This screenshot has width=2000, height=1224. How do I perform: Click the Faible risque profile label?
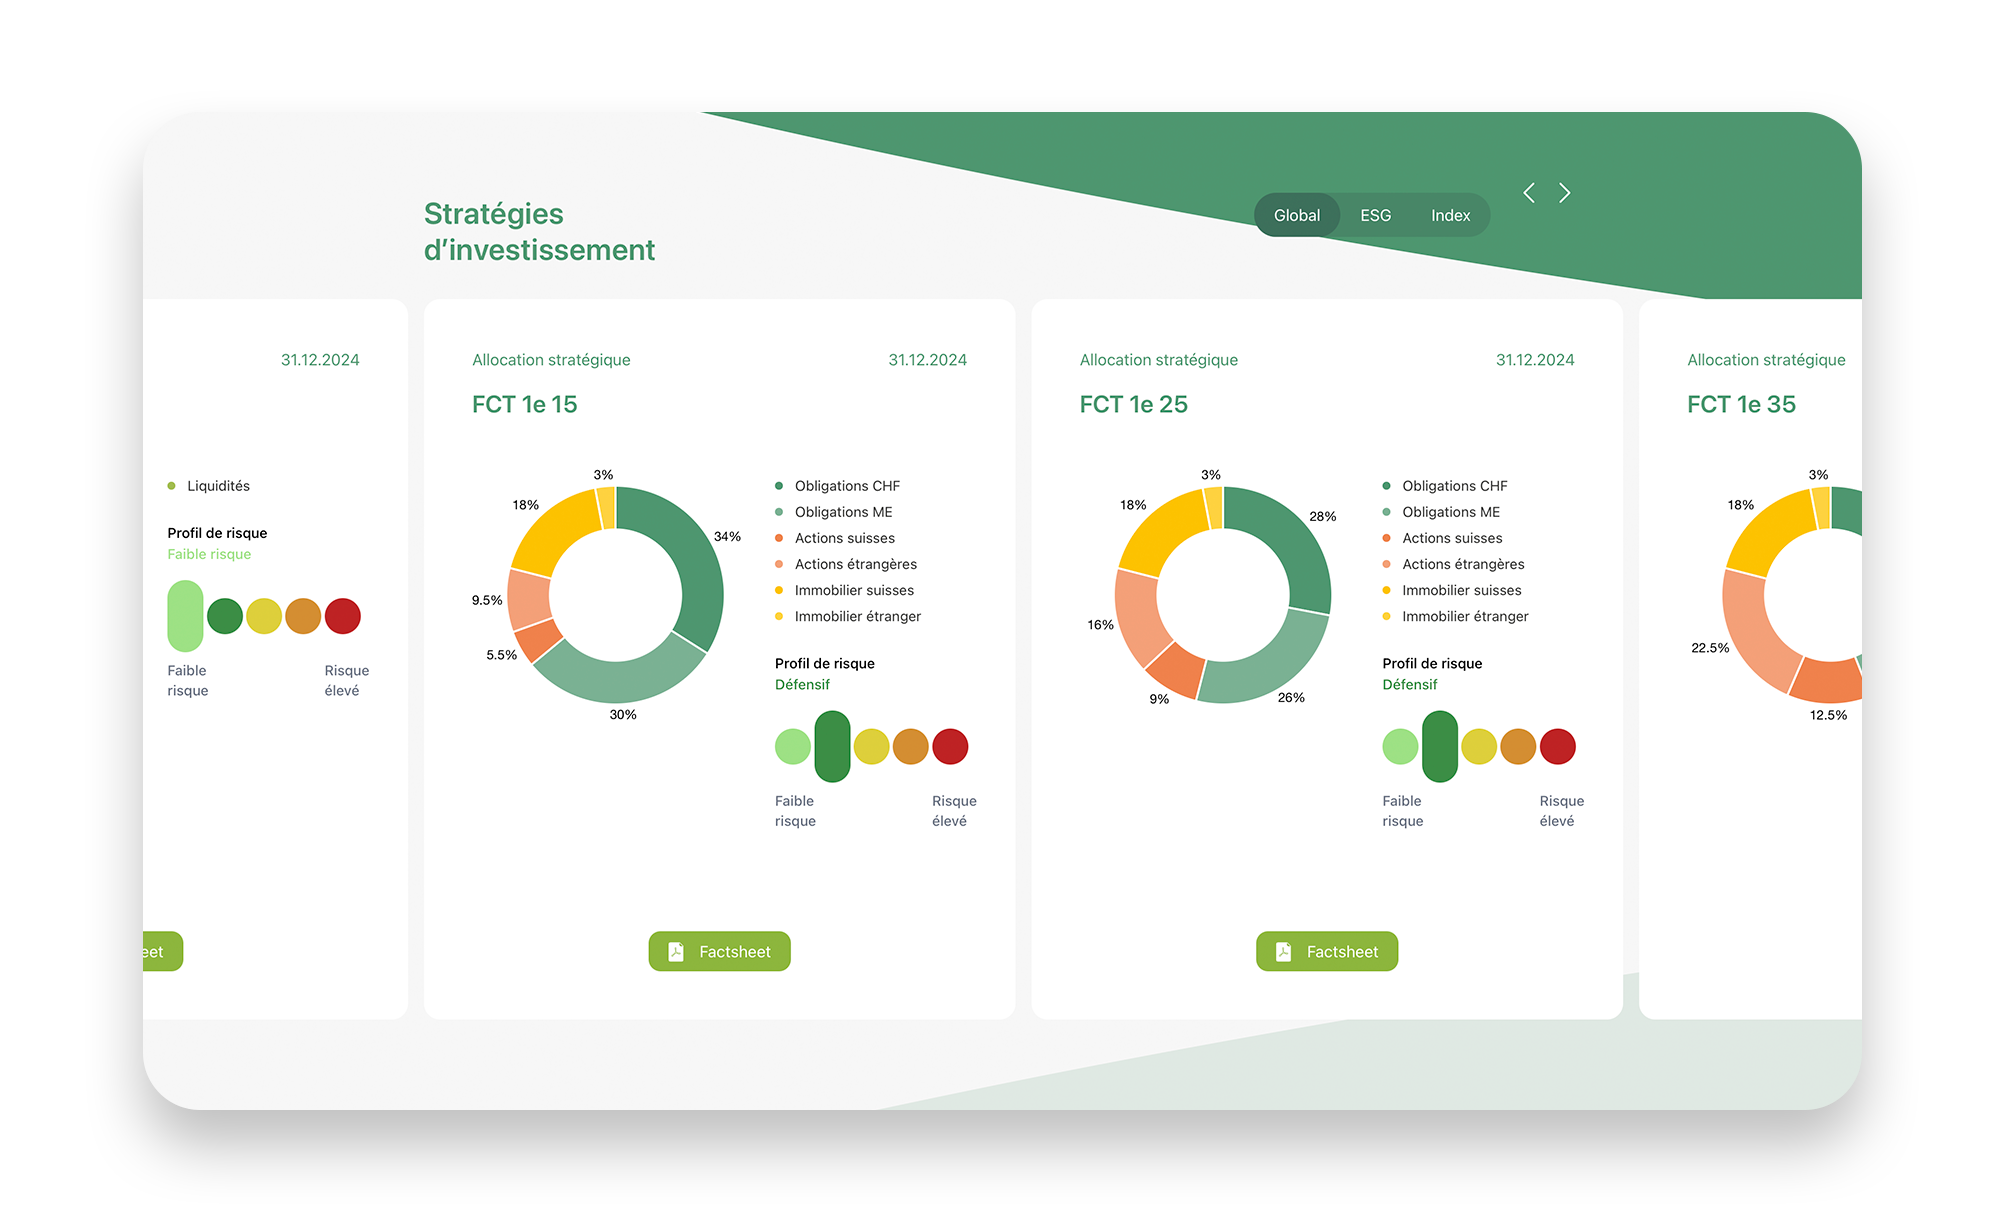click(x=209, y=554)
